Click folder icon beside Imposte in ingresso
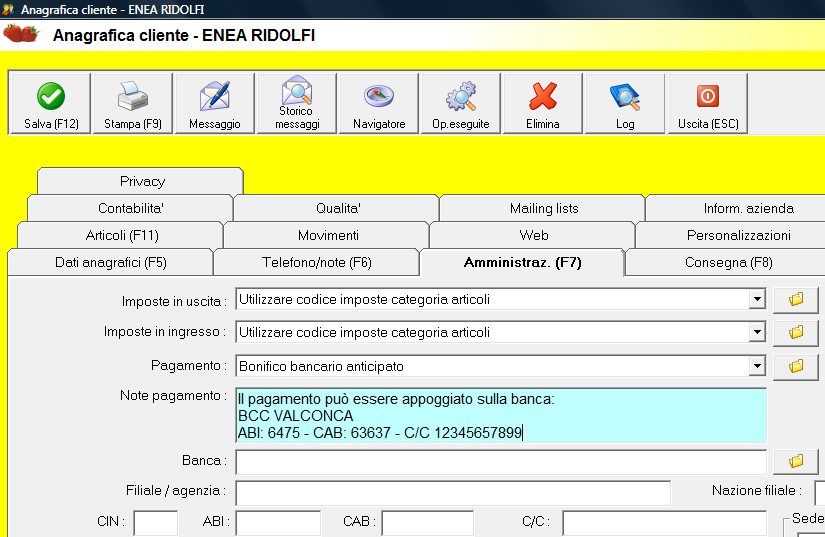Viewport: 825px width, 537px height. (796, 332)
